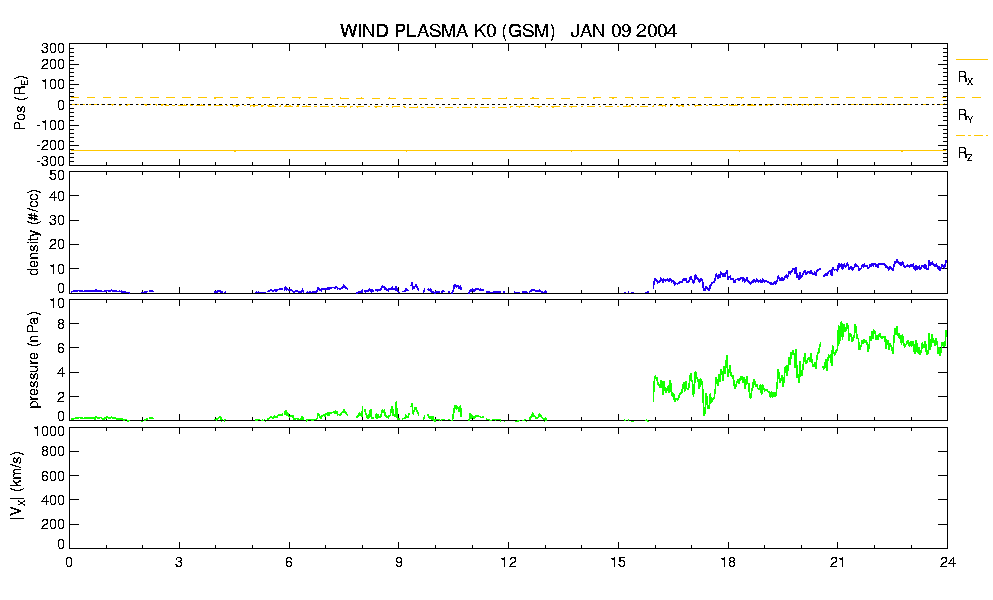This screenshot has width=993, height=600.
Task: Click the 800 tick on velocity axis
Action: coord(53,452)
